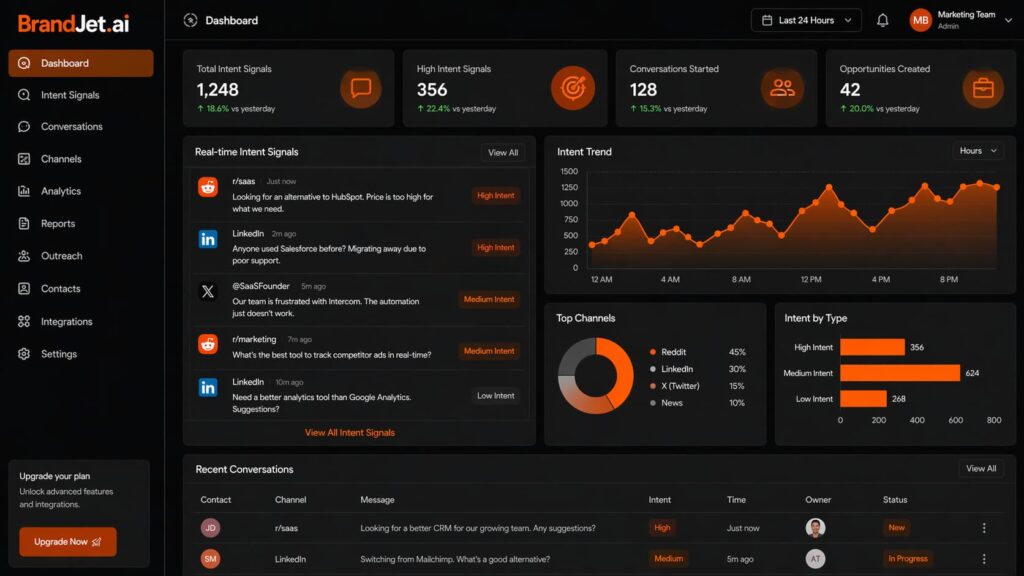Viewport: 1024px width, 576px height.
Task: Open notifications bell
Action: click(882, 20)
